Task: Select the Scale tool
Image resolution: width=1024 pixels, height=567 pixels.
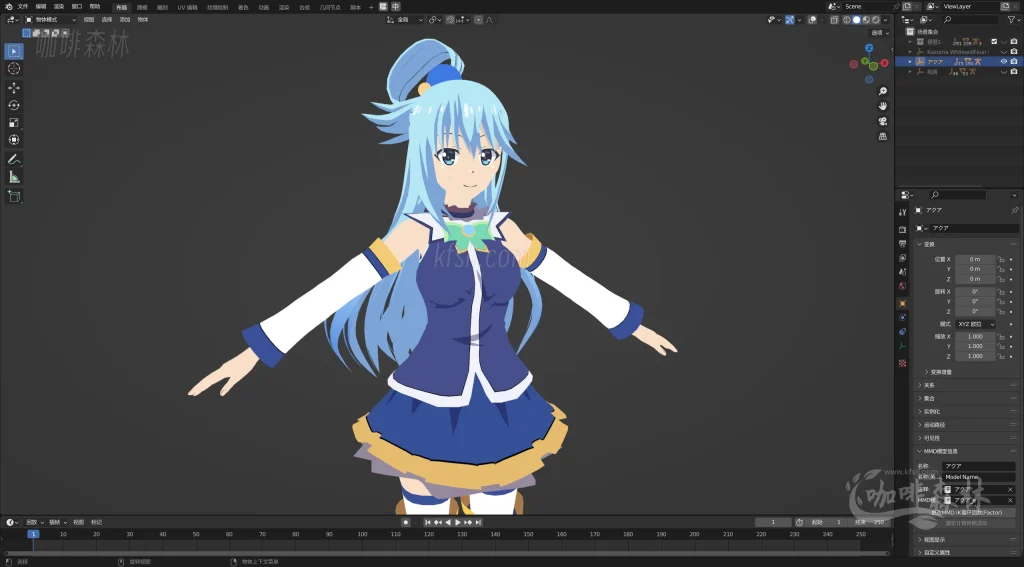Action: click(x=14, y=123)
